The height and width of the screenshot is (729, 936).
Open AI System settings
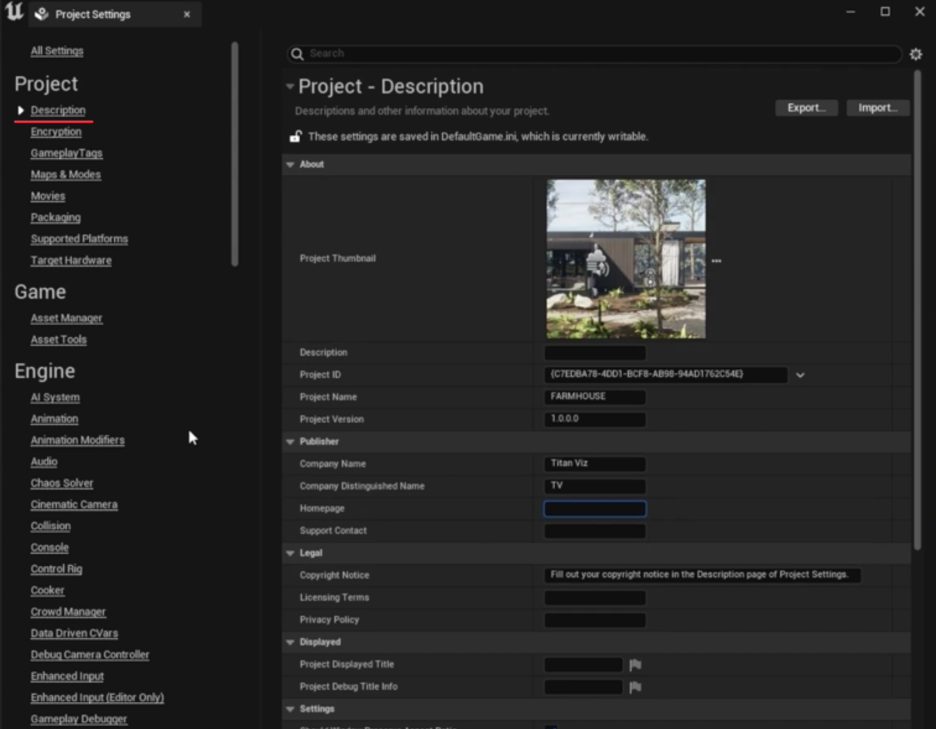(x=55, y=398)
